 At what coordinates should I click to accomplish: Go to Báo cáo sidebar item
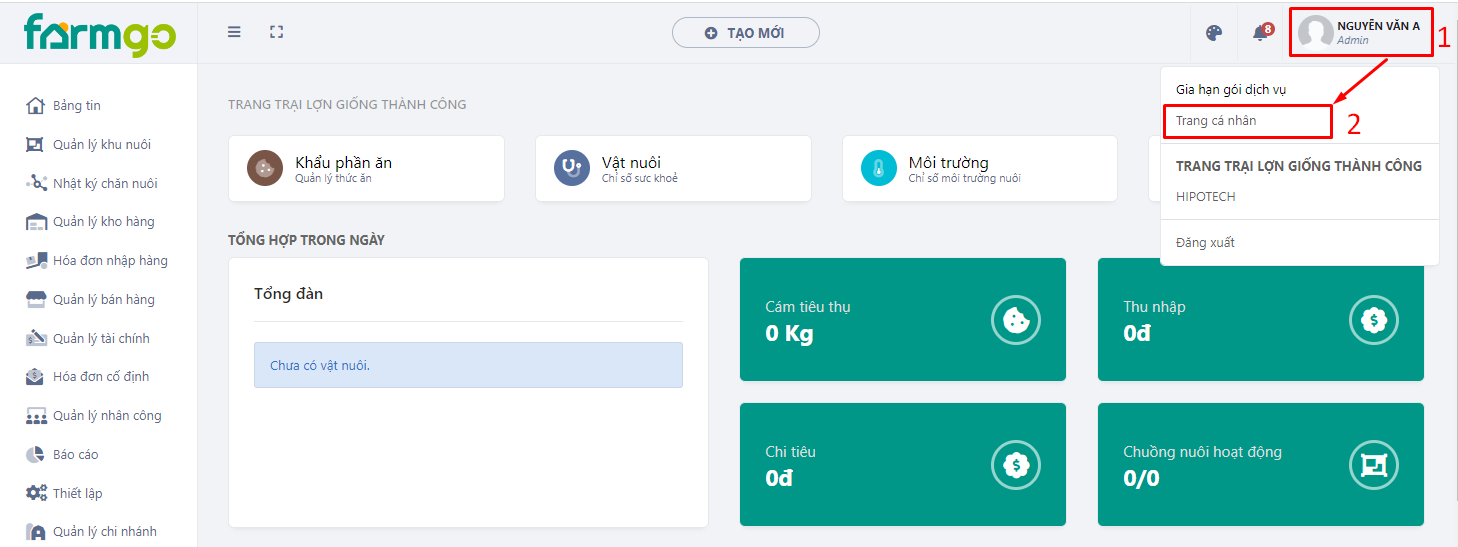62,455
